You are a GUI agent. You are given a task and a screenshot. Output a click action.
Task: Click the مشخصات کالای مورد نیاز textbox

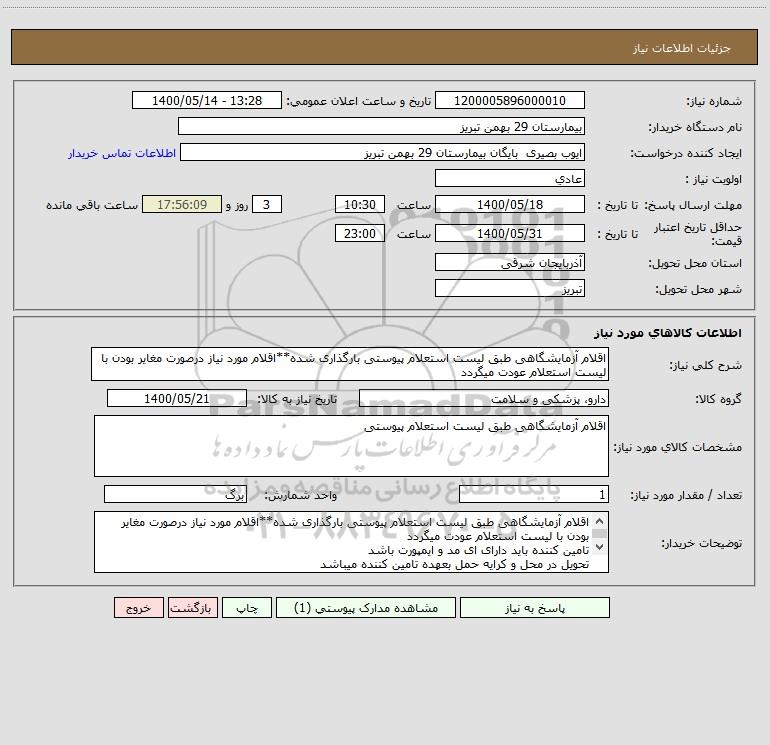click(x=351, y=446)
